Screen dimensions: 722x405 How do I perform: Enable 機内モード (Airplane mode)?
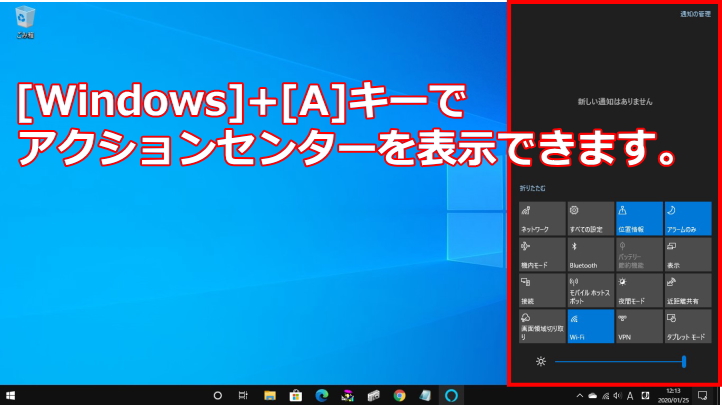tap(541, 253)
